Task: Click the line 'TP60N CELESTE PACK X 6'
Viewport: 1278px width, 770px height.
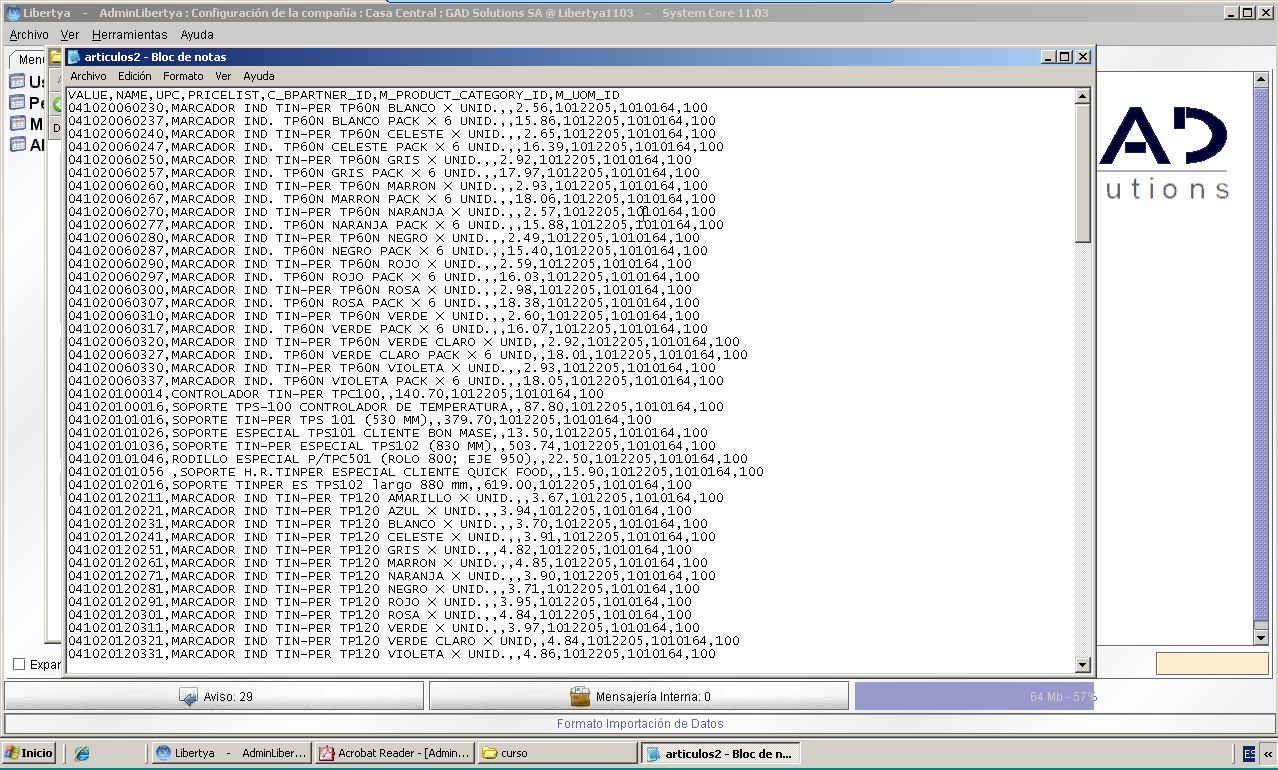Action: point(395,147)
